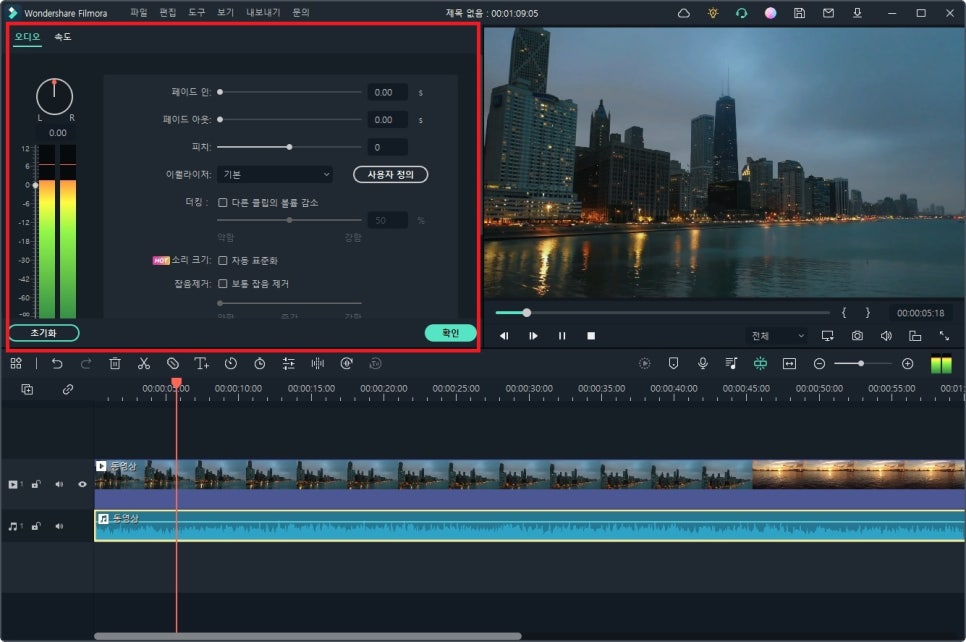Switch to the 오디오 tab
Viewport: 966px width, 642px height.
[x=27, y=37]
